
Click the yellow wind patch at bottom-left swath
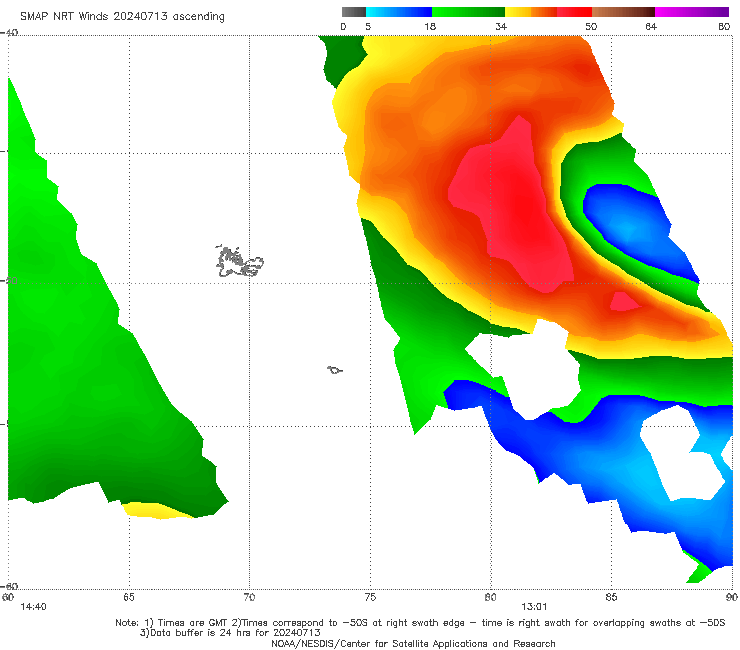pos(156,511)
